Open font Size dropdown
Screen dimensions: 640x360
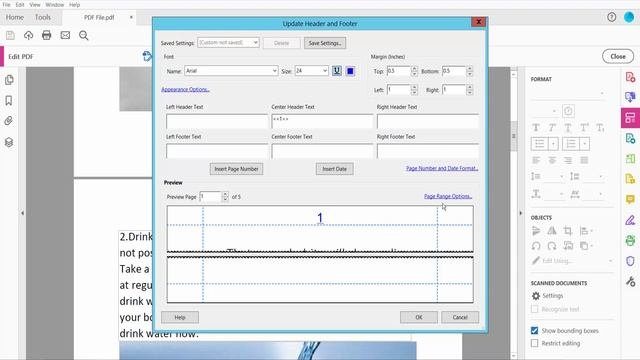click(x=311, y=71)
